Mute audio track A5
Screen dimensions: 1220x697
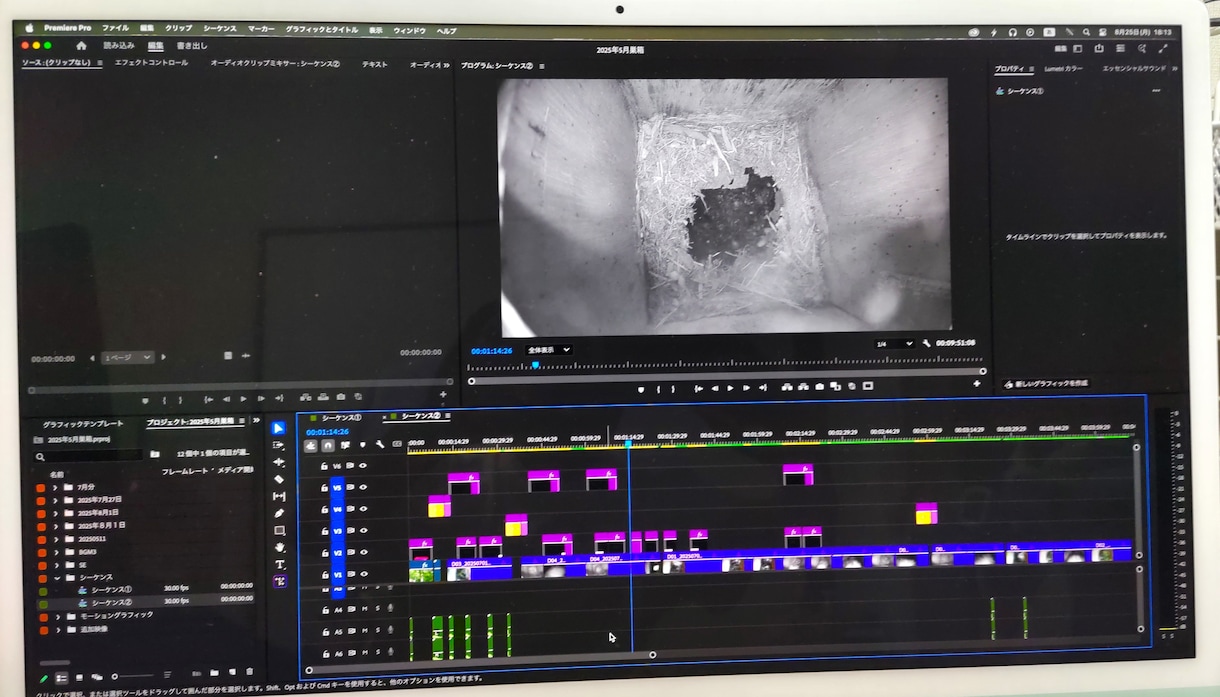(x=365, y=631)
